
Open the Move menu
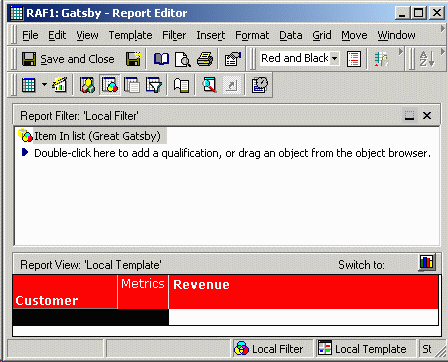(354, 35)
